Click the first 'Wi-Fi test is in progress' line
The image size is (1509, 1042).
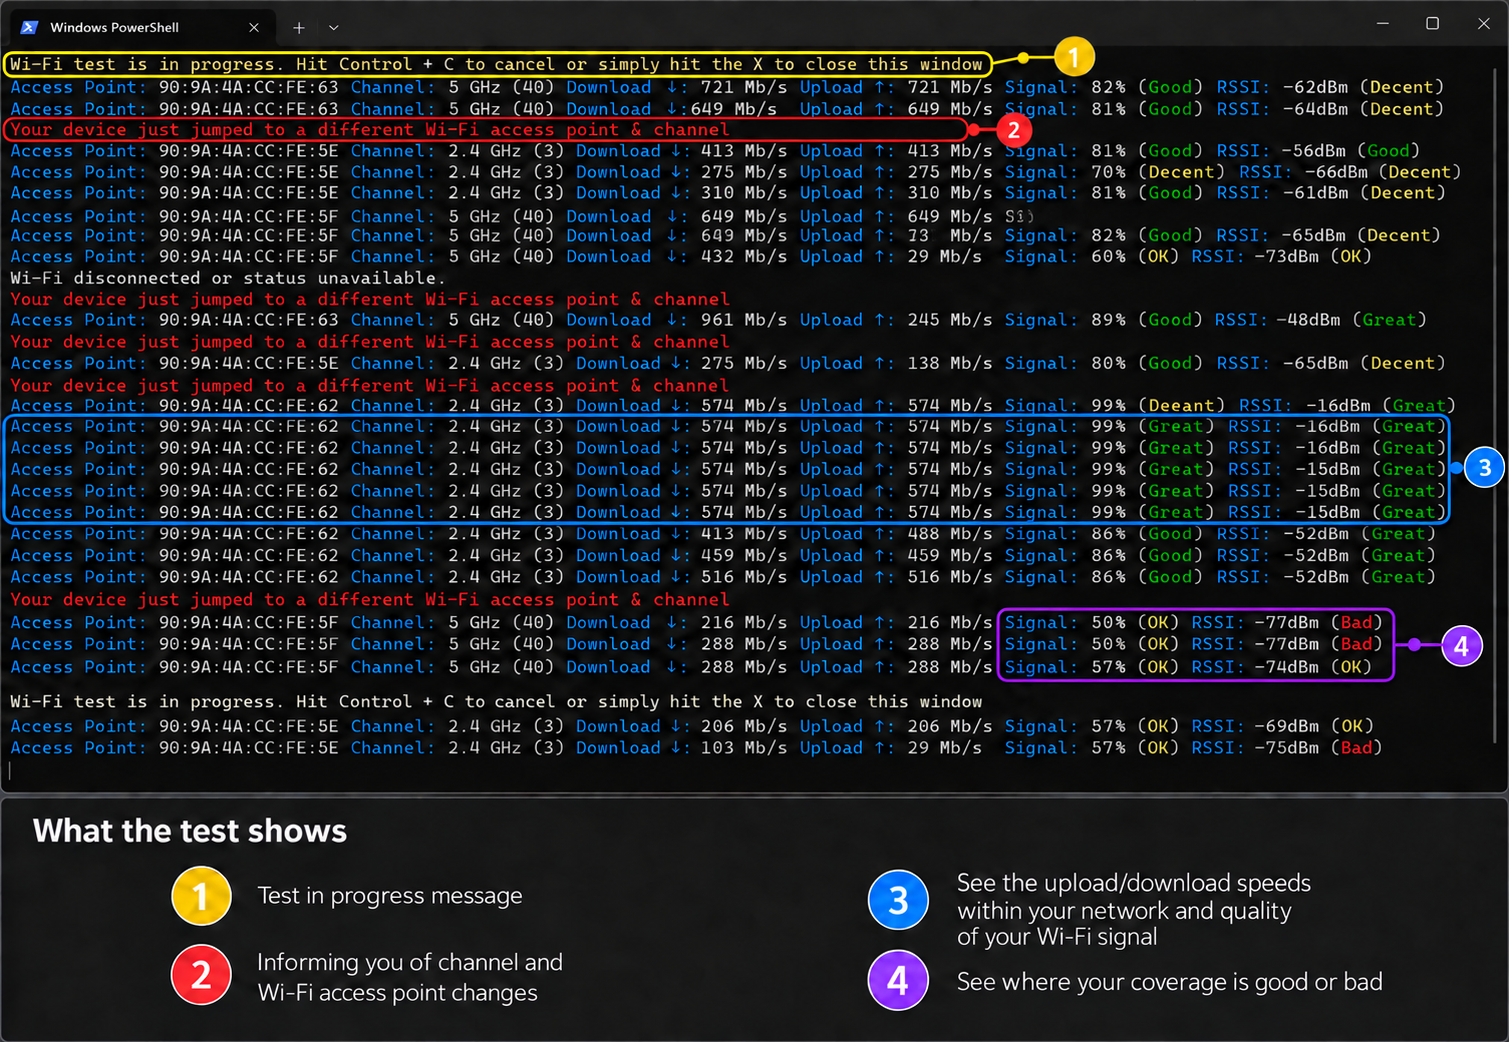point(497,64)
